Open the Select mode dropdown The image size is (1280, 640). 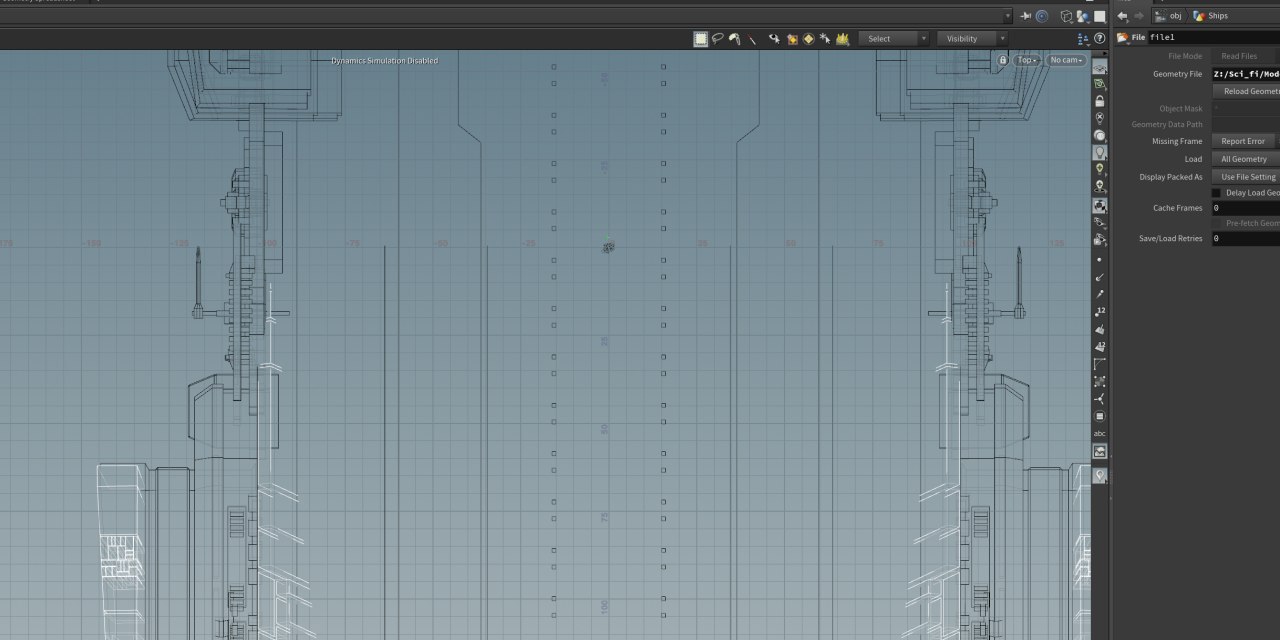pos(893,39)
